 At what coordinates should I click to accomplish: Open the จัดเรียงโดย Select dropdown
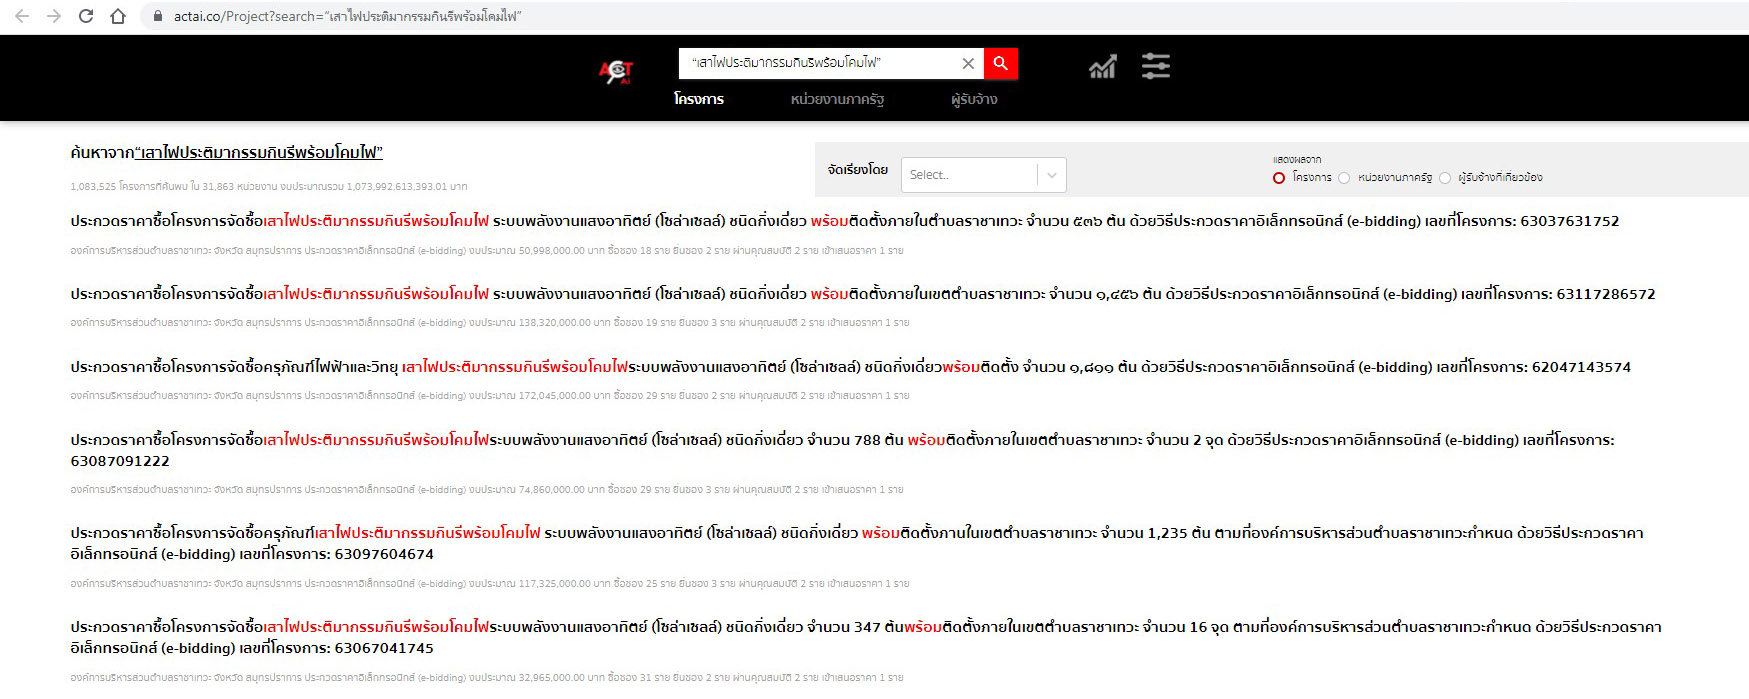point(968,175)
